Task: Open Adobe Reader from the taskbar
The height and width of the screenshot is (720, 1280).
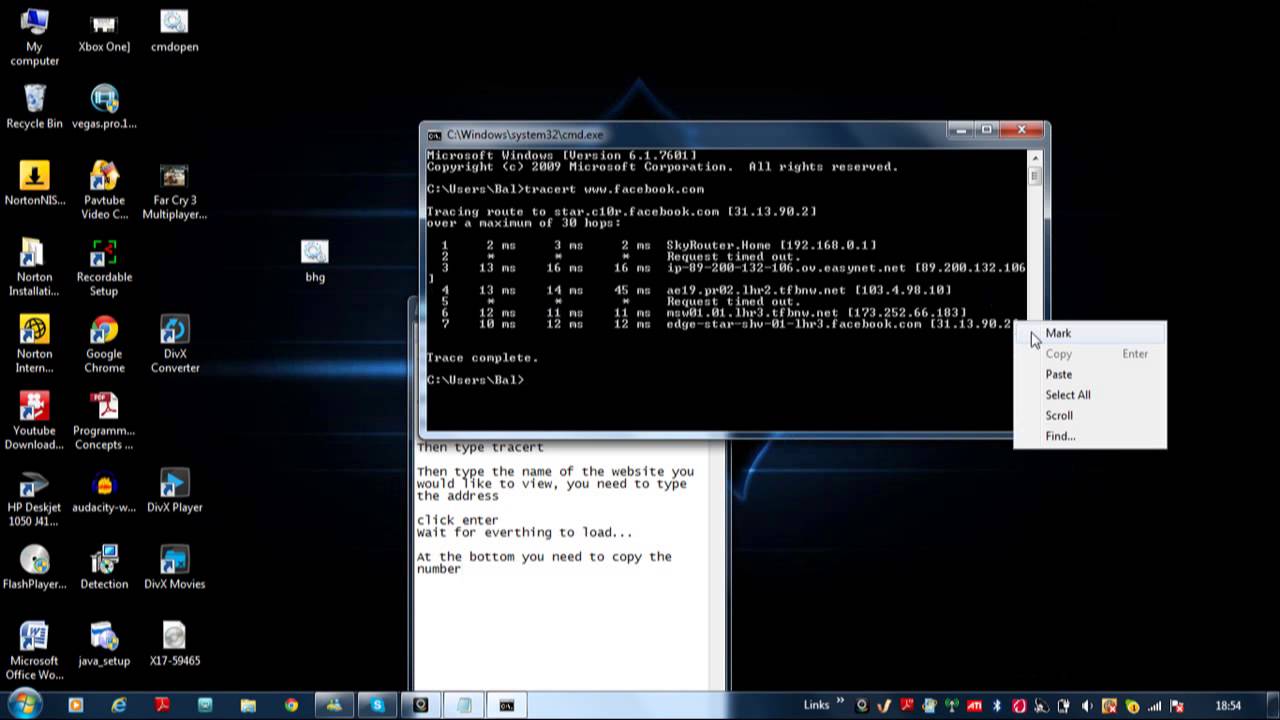Action: pos(162,705)
